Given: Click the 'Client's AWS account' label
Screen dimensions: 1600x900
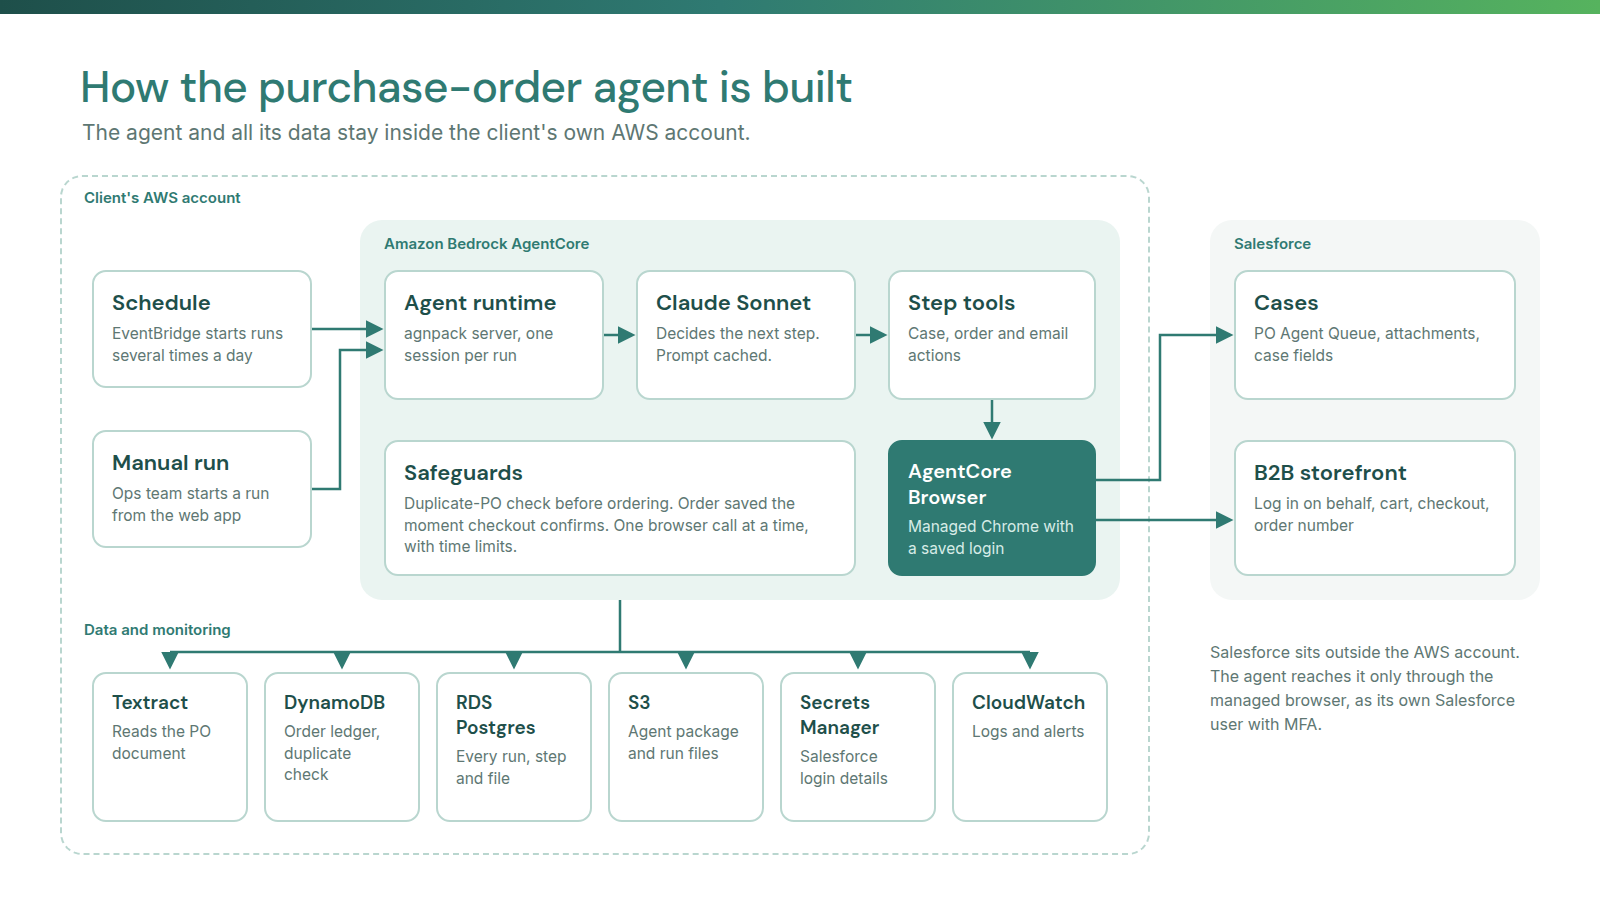Looking at the screenshot, I should pos(162,198).
